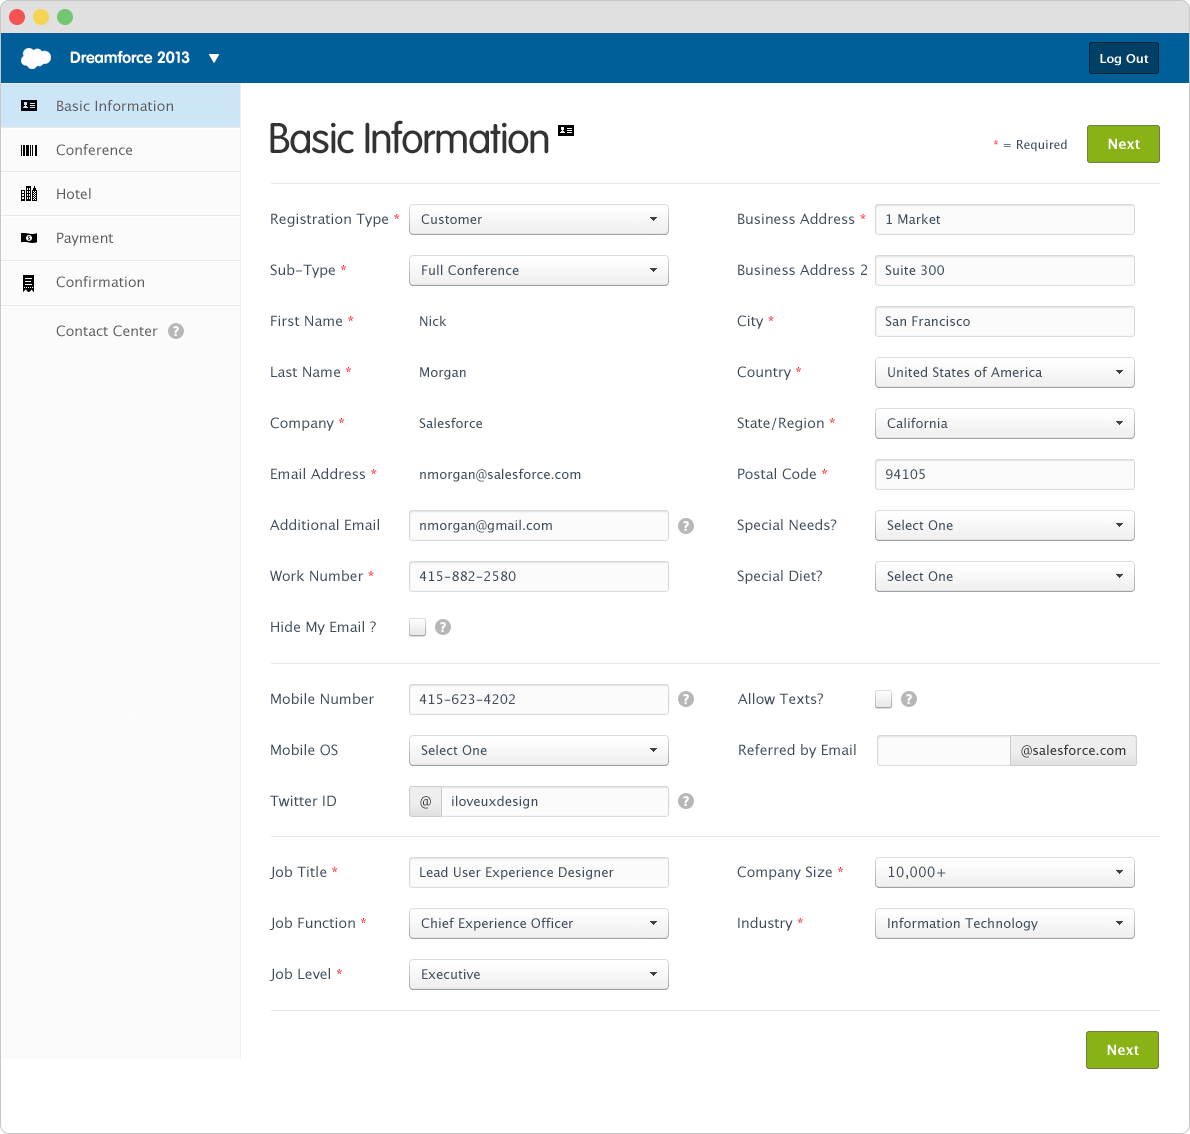Image resolution: width=1190 pixels, height=1134 pixels.
Task: Click the bottom Next button
Action: pos(1122,1050)
